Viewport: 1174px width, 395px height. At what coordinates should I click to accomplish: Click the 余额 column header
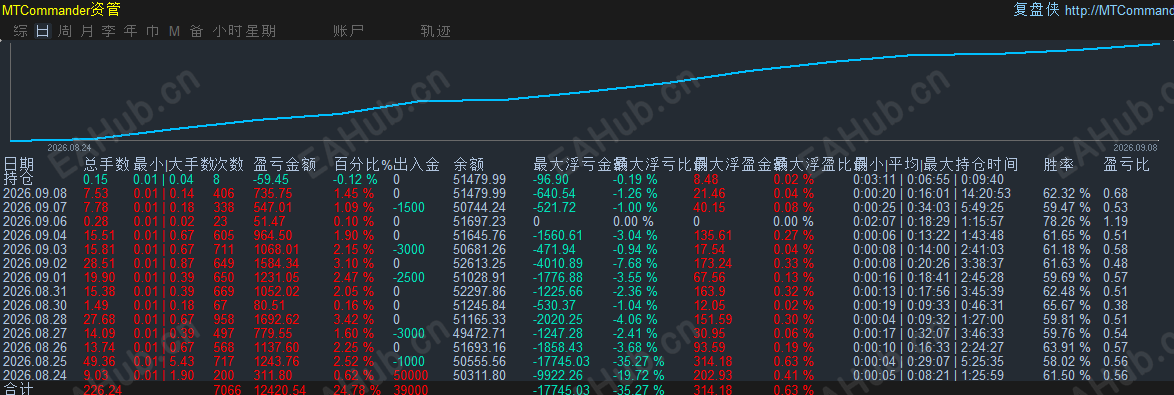(469, 164)
